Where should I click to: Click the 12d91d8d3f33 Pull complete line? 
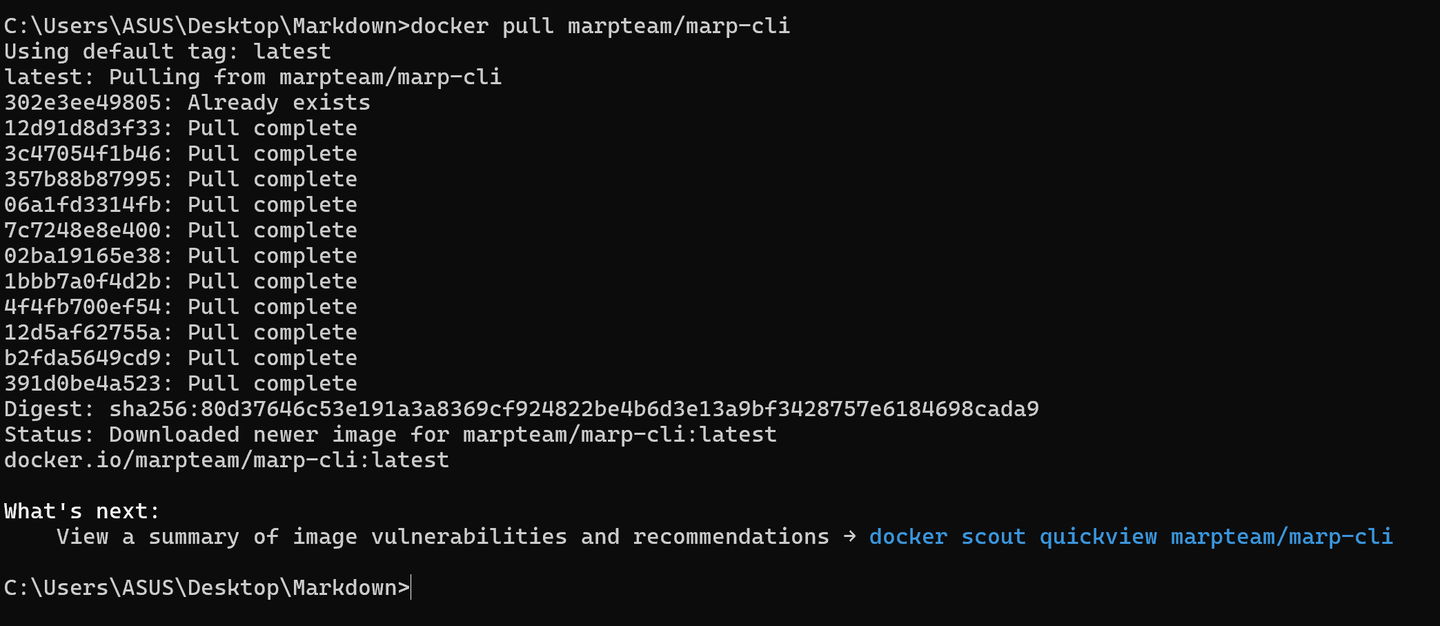pyautogui.click(x=180, y=128)
